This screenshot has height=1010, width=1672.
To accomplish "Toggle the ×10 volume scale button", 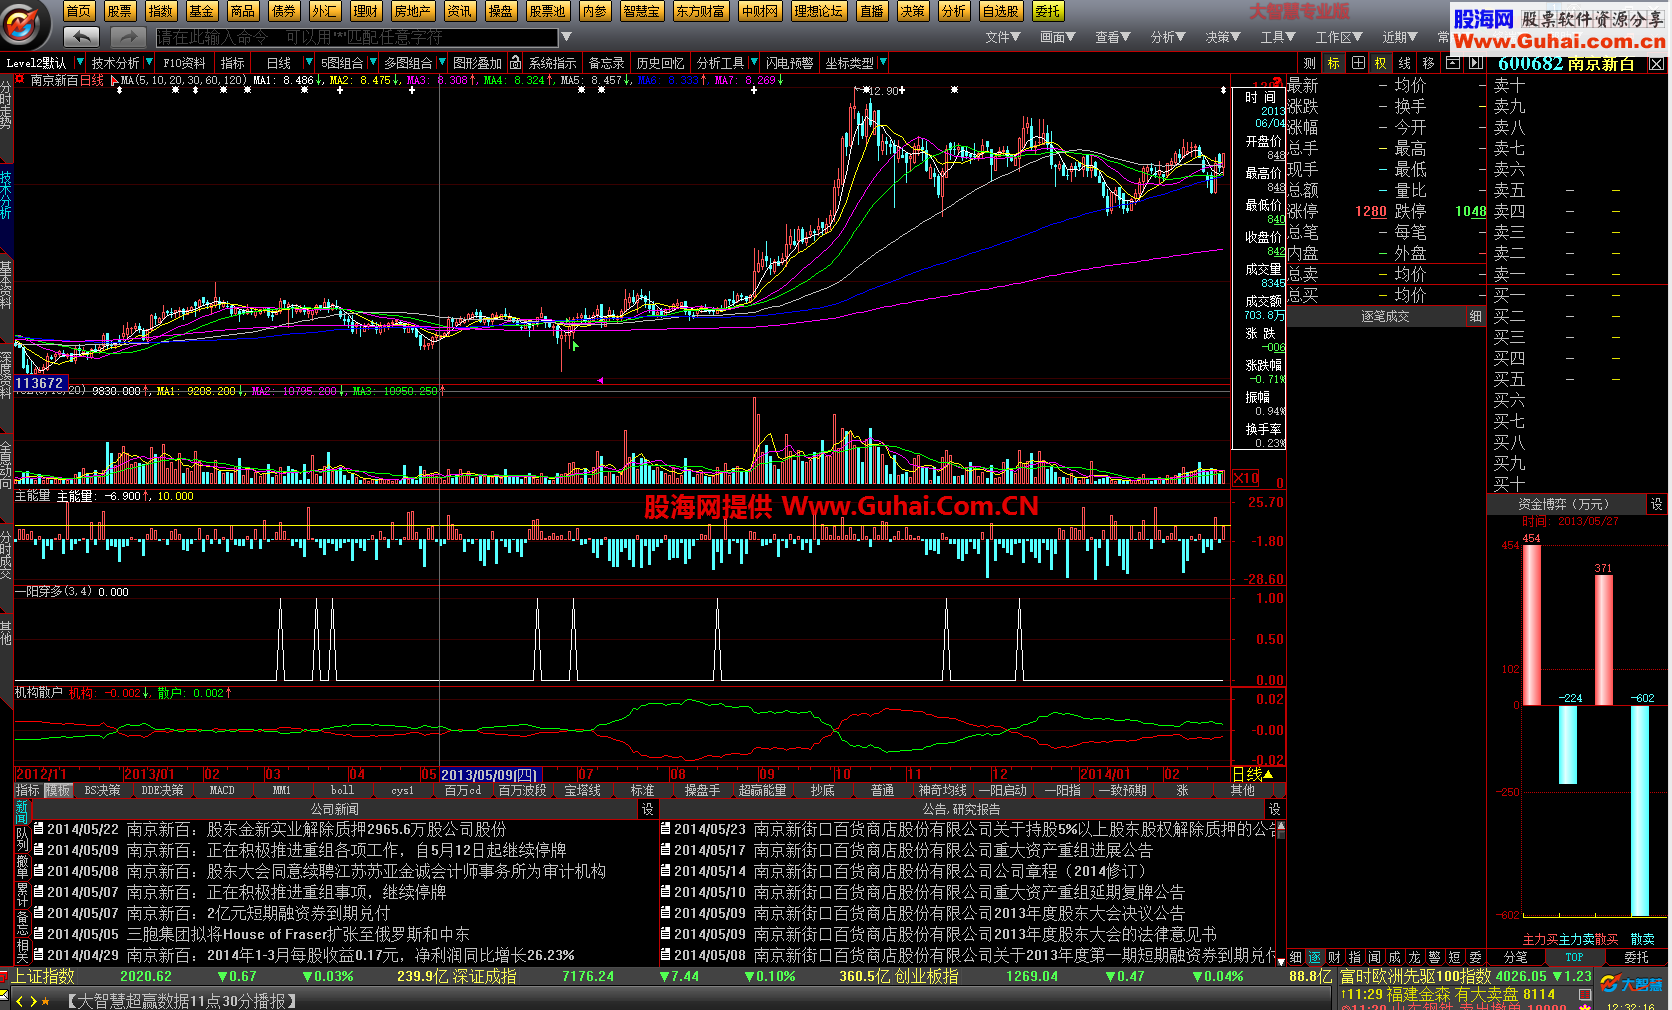I will click(1246, 478).
